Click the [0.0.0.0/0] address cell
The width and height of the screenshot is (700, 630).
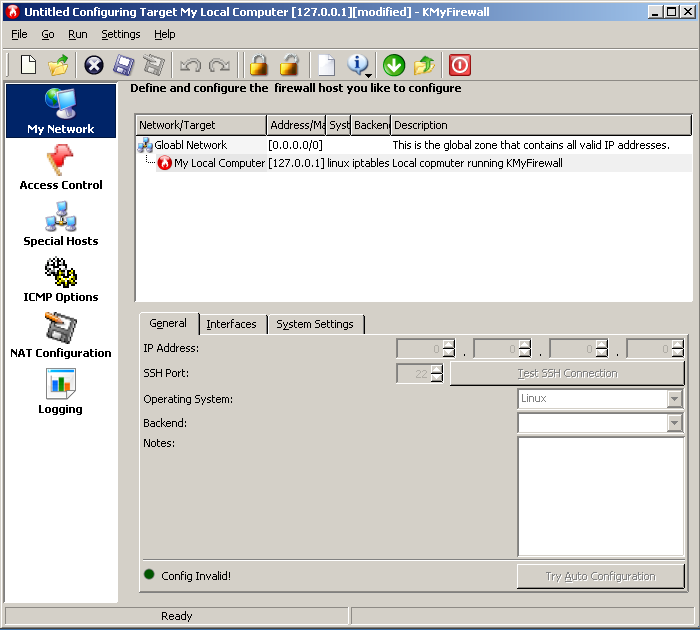[295, 145]
